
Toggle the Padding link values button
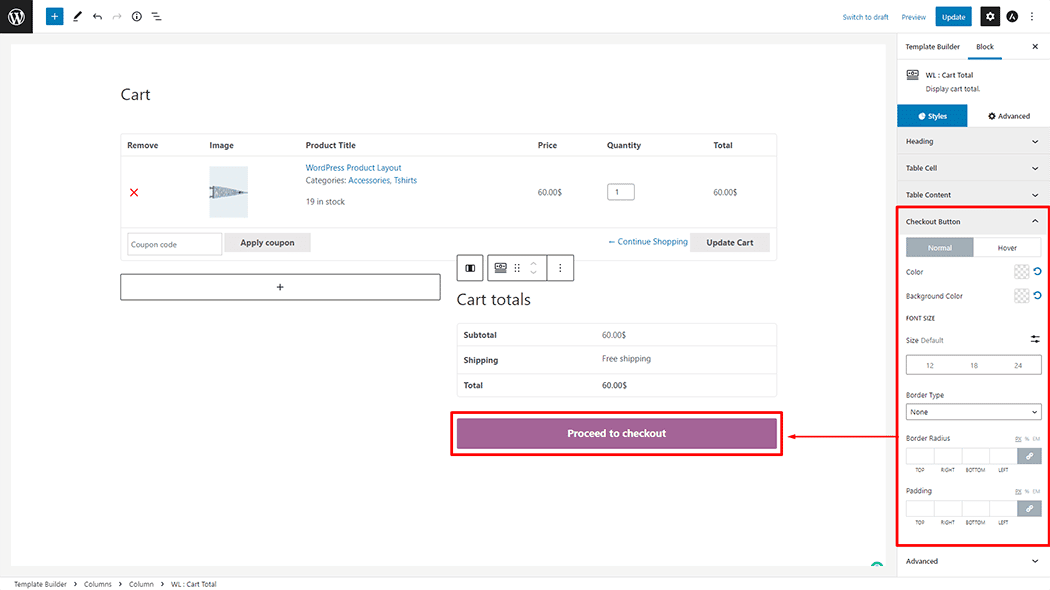pos(1029,509)
